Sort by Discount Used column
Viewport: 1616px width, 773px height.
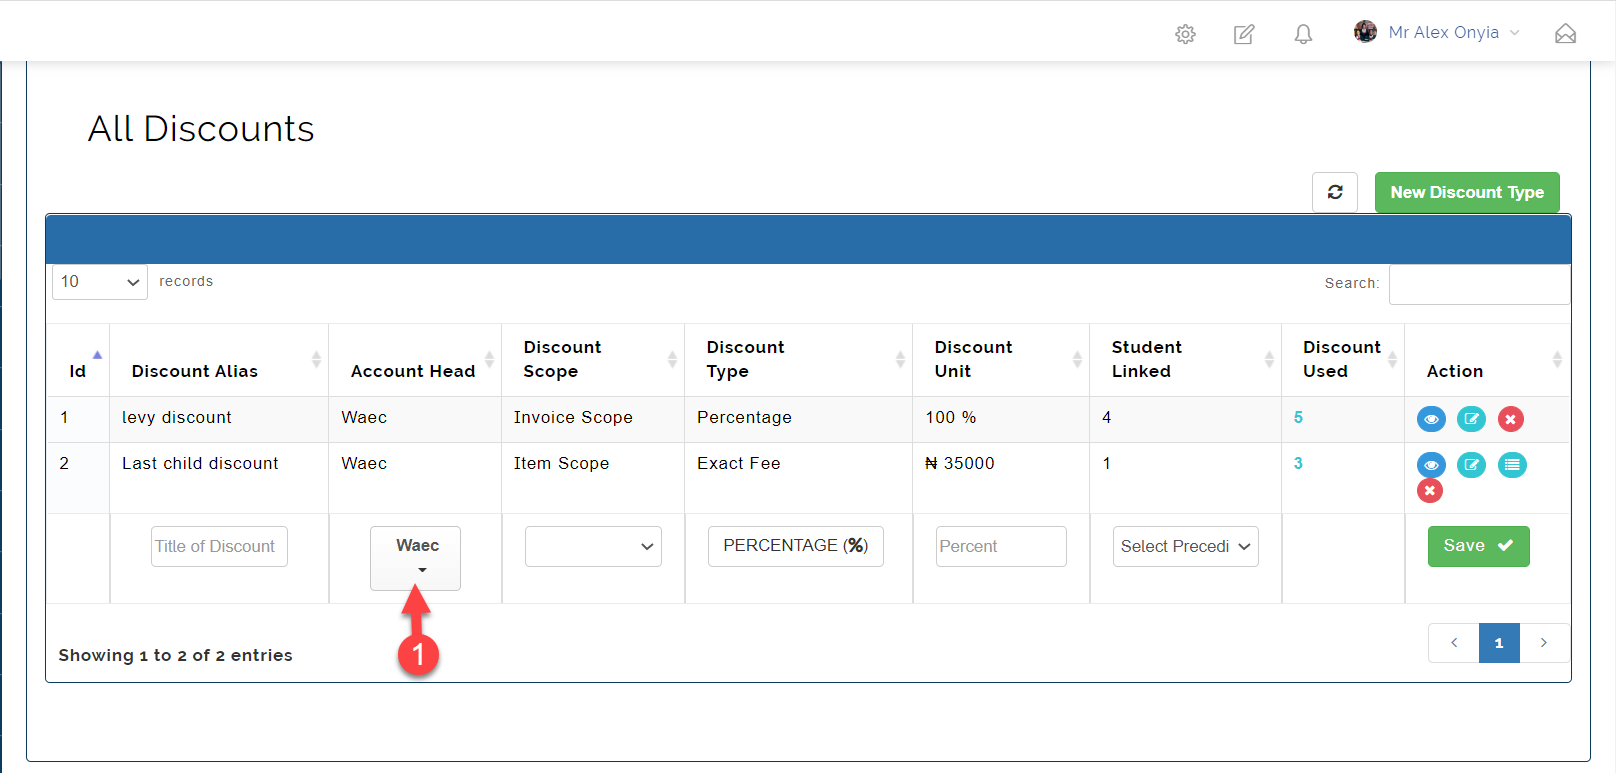[1343, 360]
